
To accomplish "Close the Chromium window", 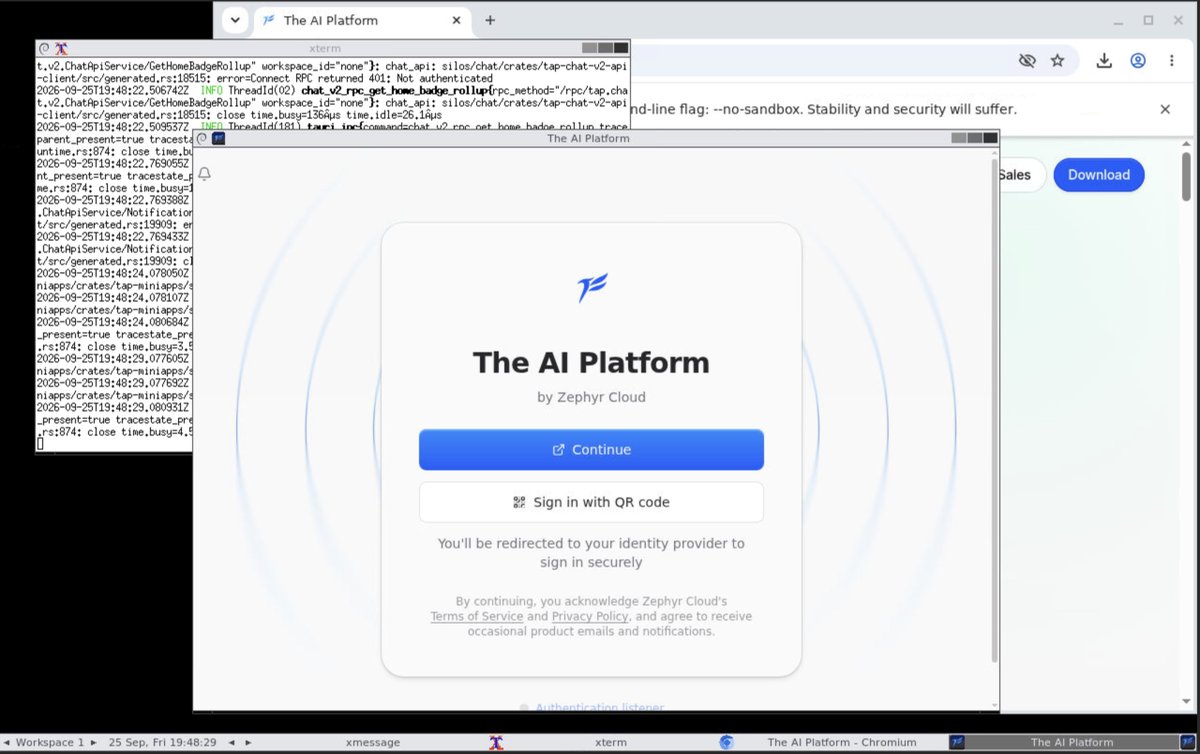I will click(x=1178, y=20).
